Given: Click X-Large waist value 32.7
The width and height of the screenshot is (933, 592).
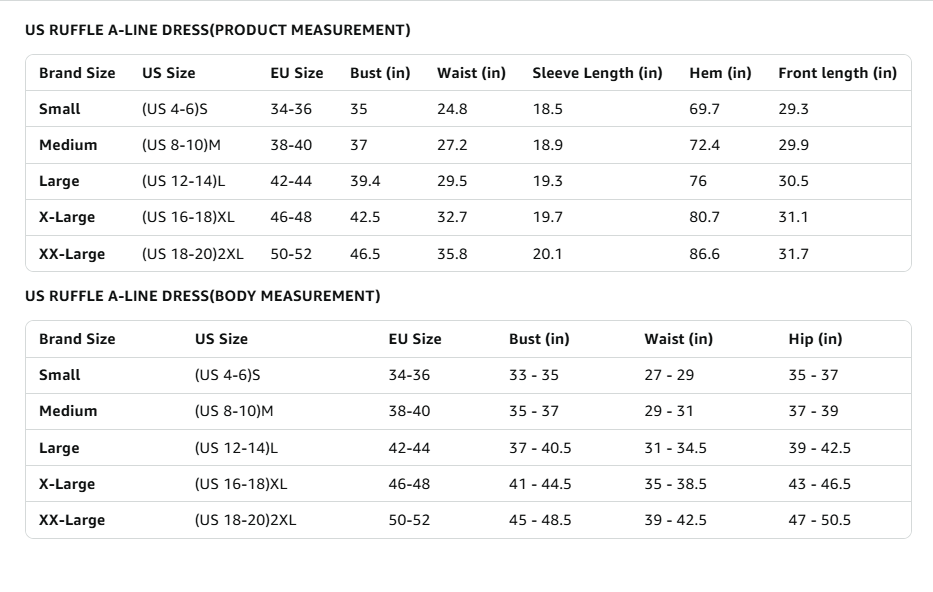Looking at the screenshot, I should pyautogui.click(x=452, y=217).
